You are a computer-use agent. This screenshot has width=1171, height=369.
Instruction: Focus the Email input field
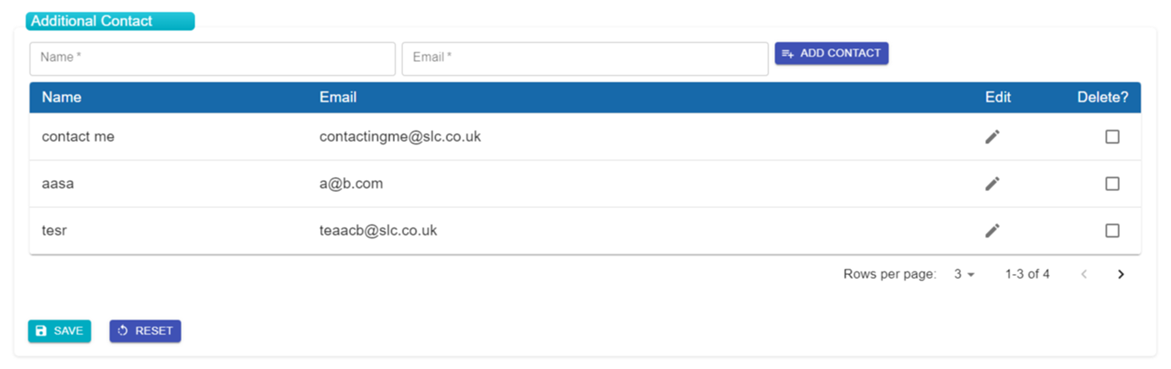[585, 58]
